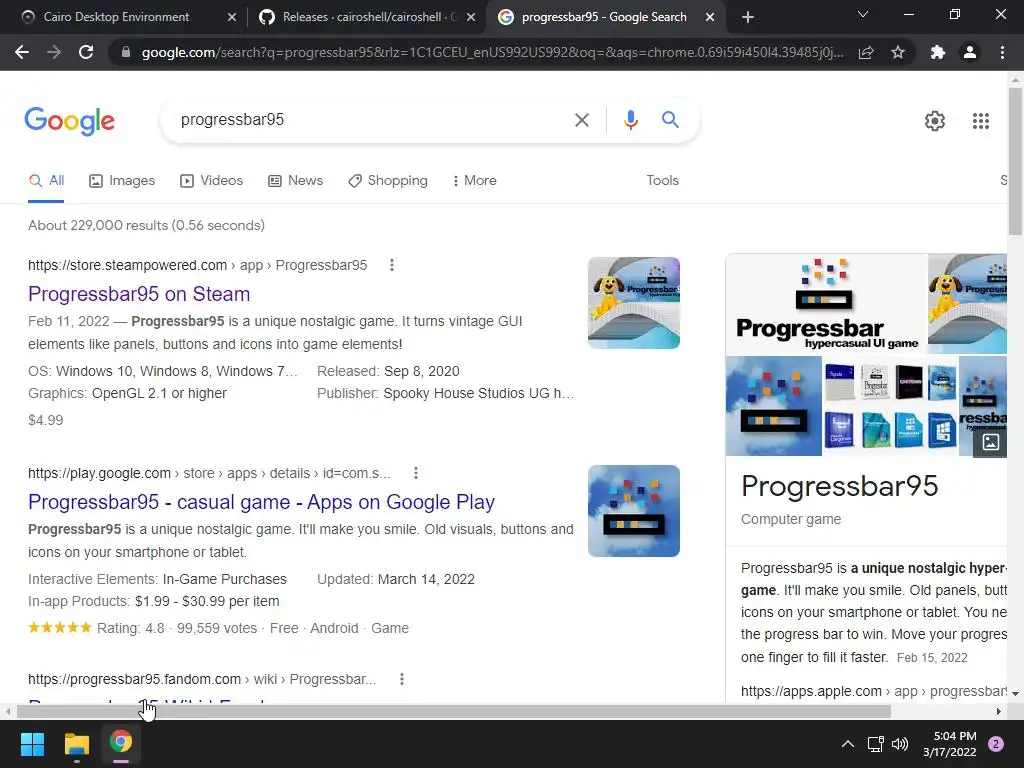
Task: Open Chrome three-dot menu
Action: (1002, 52)
